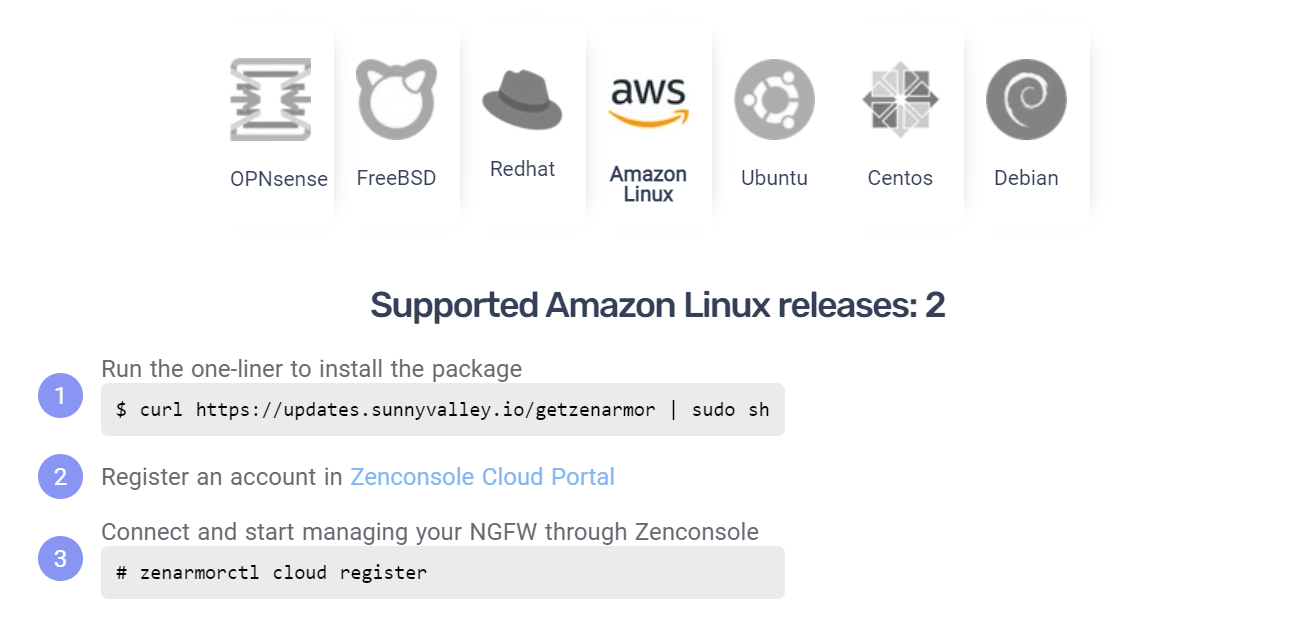Click the AWS Amazon Linux logo
1294x636 pixels.
(x=649, y=98)
